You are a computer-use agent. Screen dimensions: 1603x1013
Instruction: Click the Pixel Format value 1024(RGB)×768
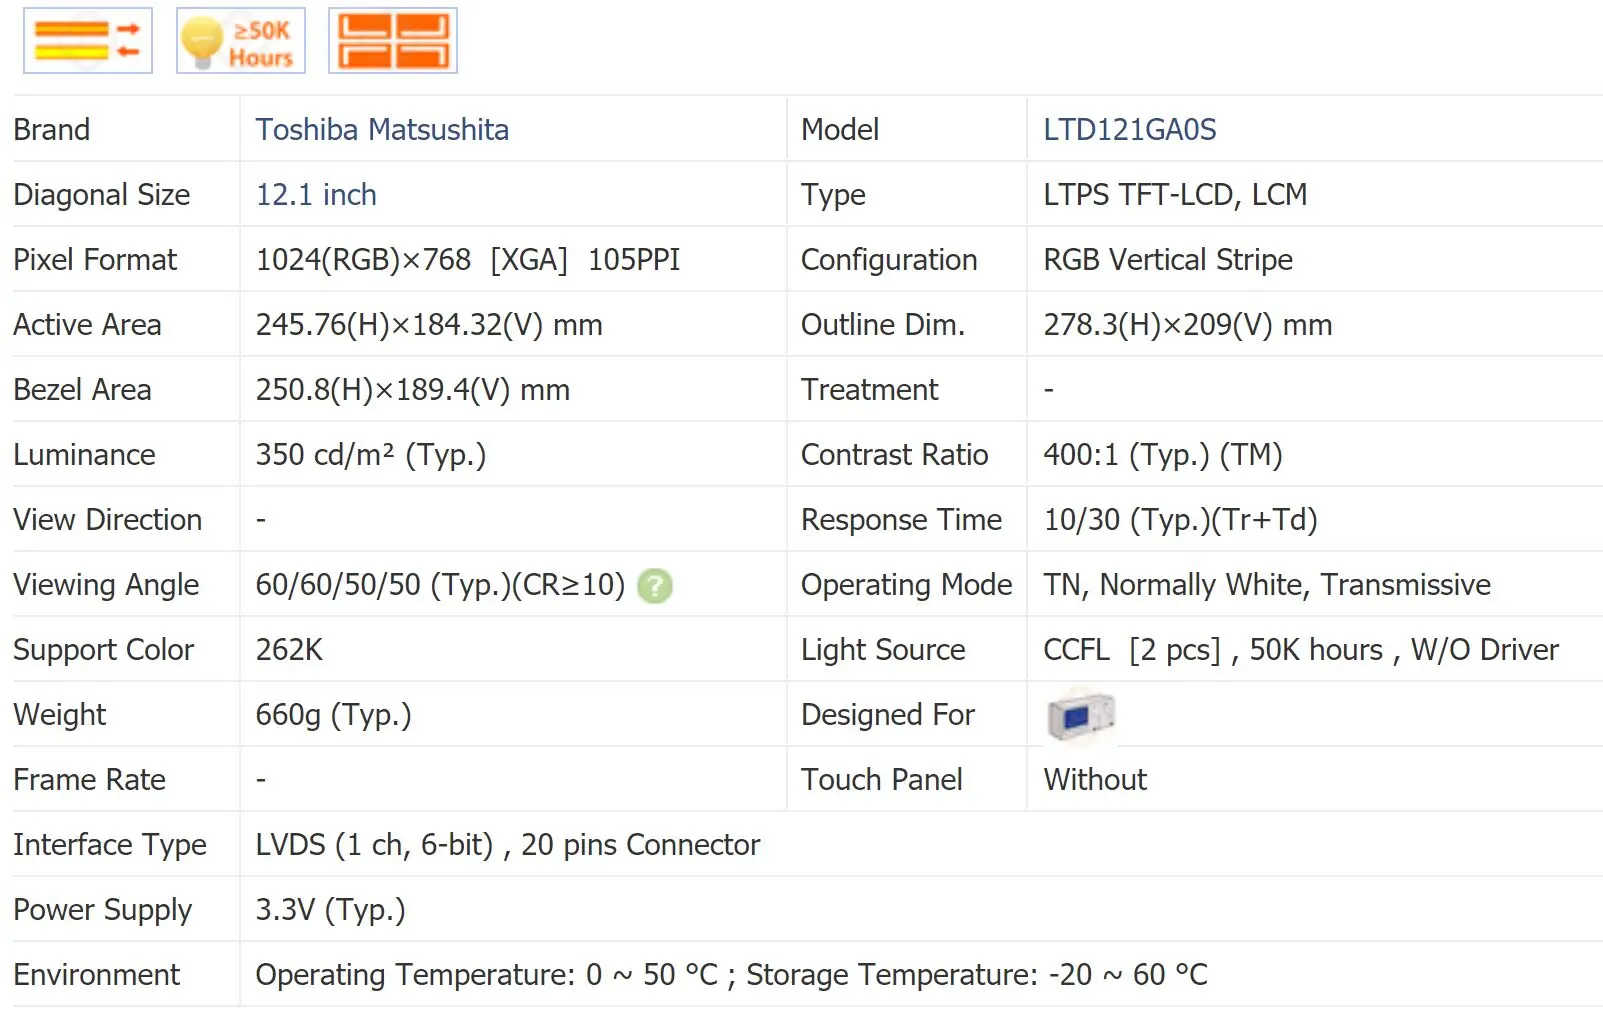point(363,260)
